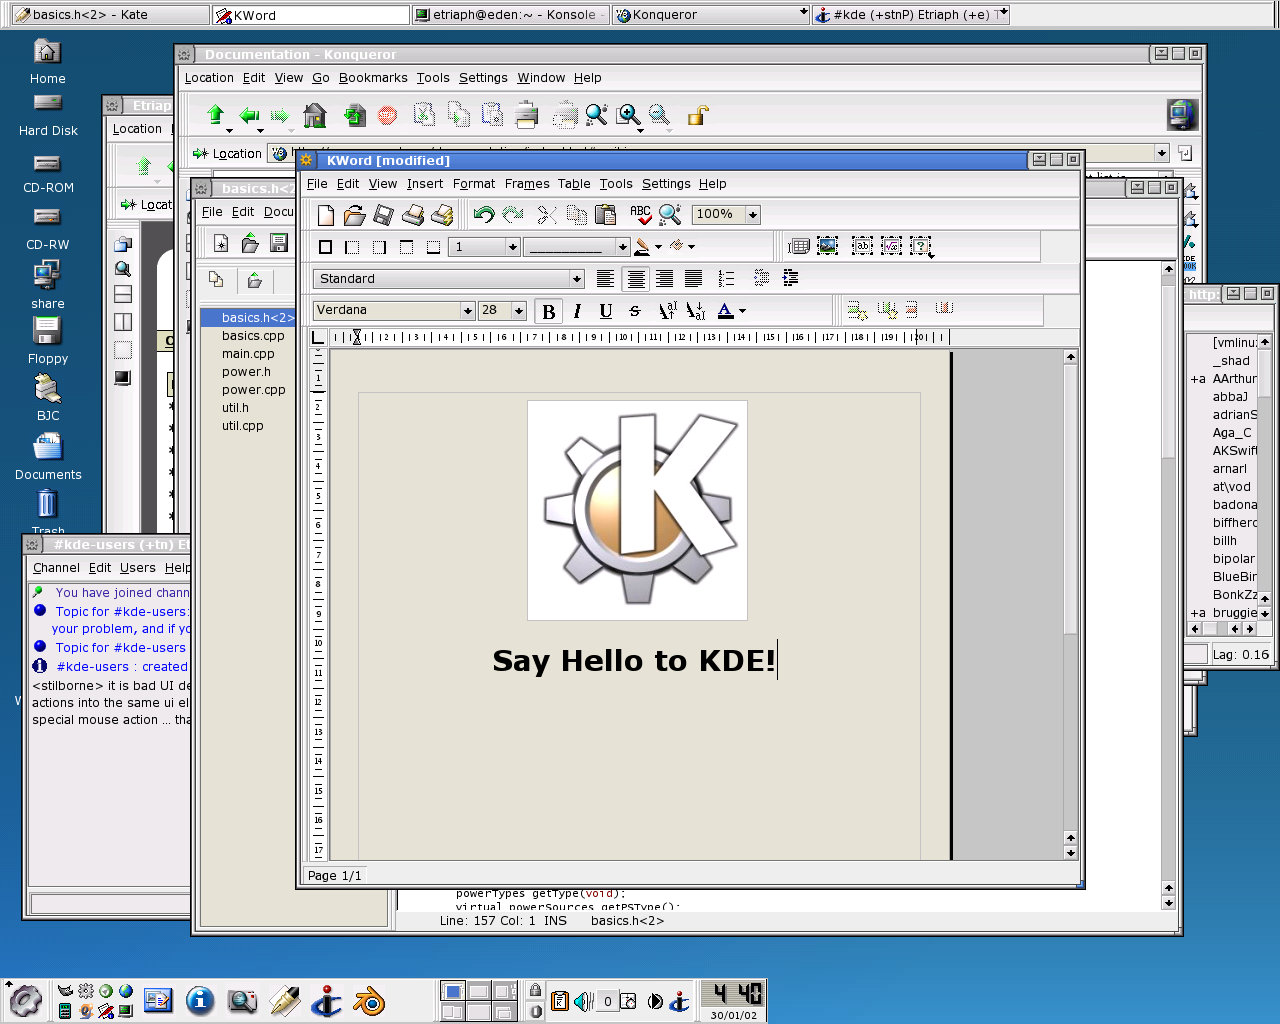
Task: Zoom in with Konqueror's plus magnifier
Action: pos(628,116)
